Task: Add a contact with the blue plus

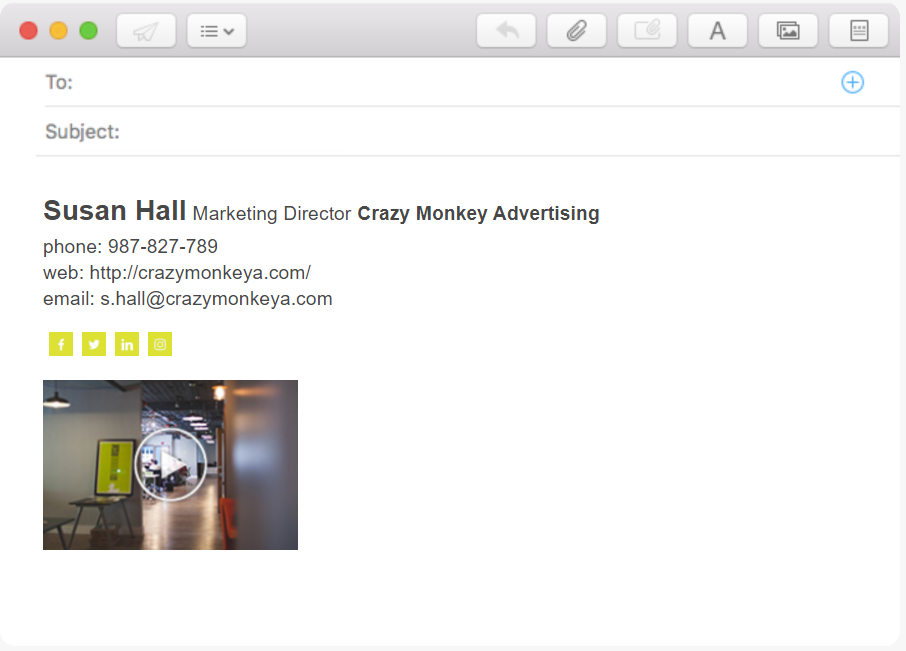Action: tap(852, 82)
